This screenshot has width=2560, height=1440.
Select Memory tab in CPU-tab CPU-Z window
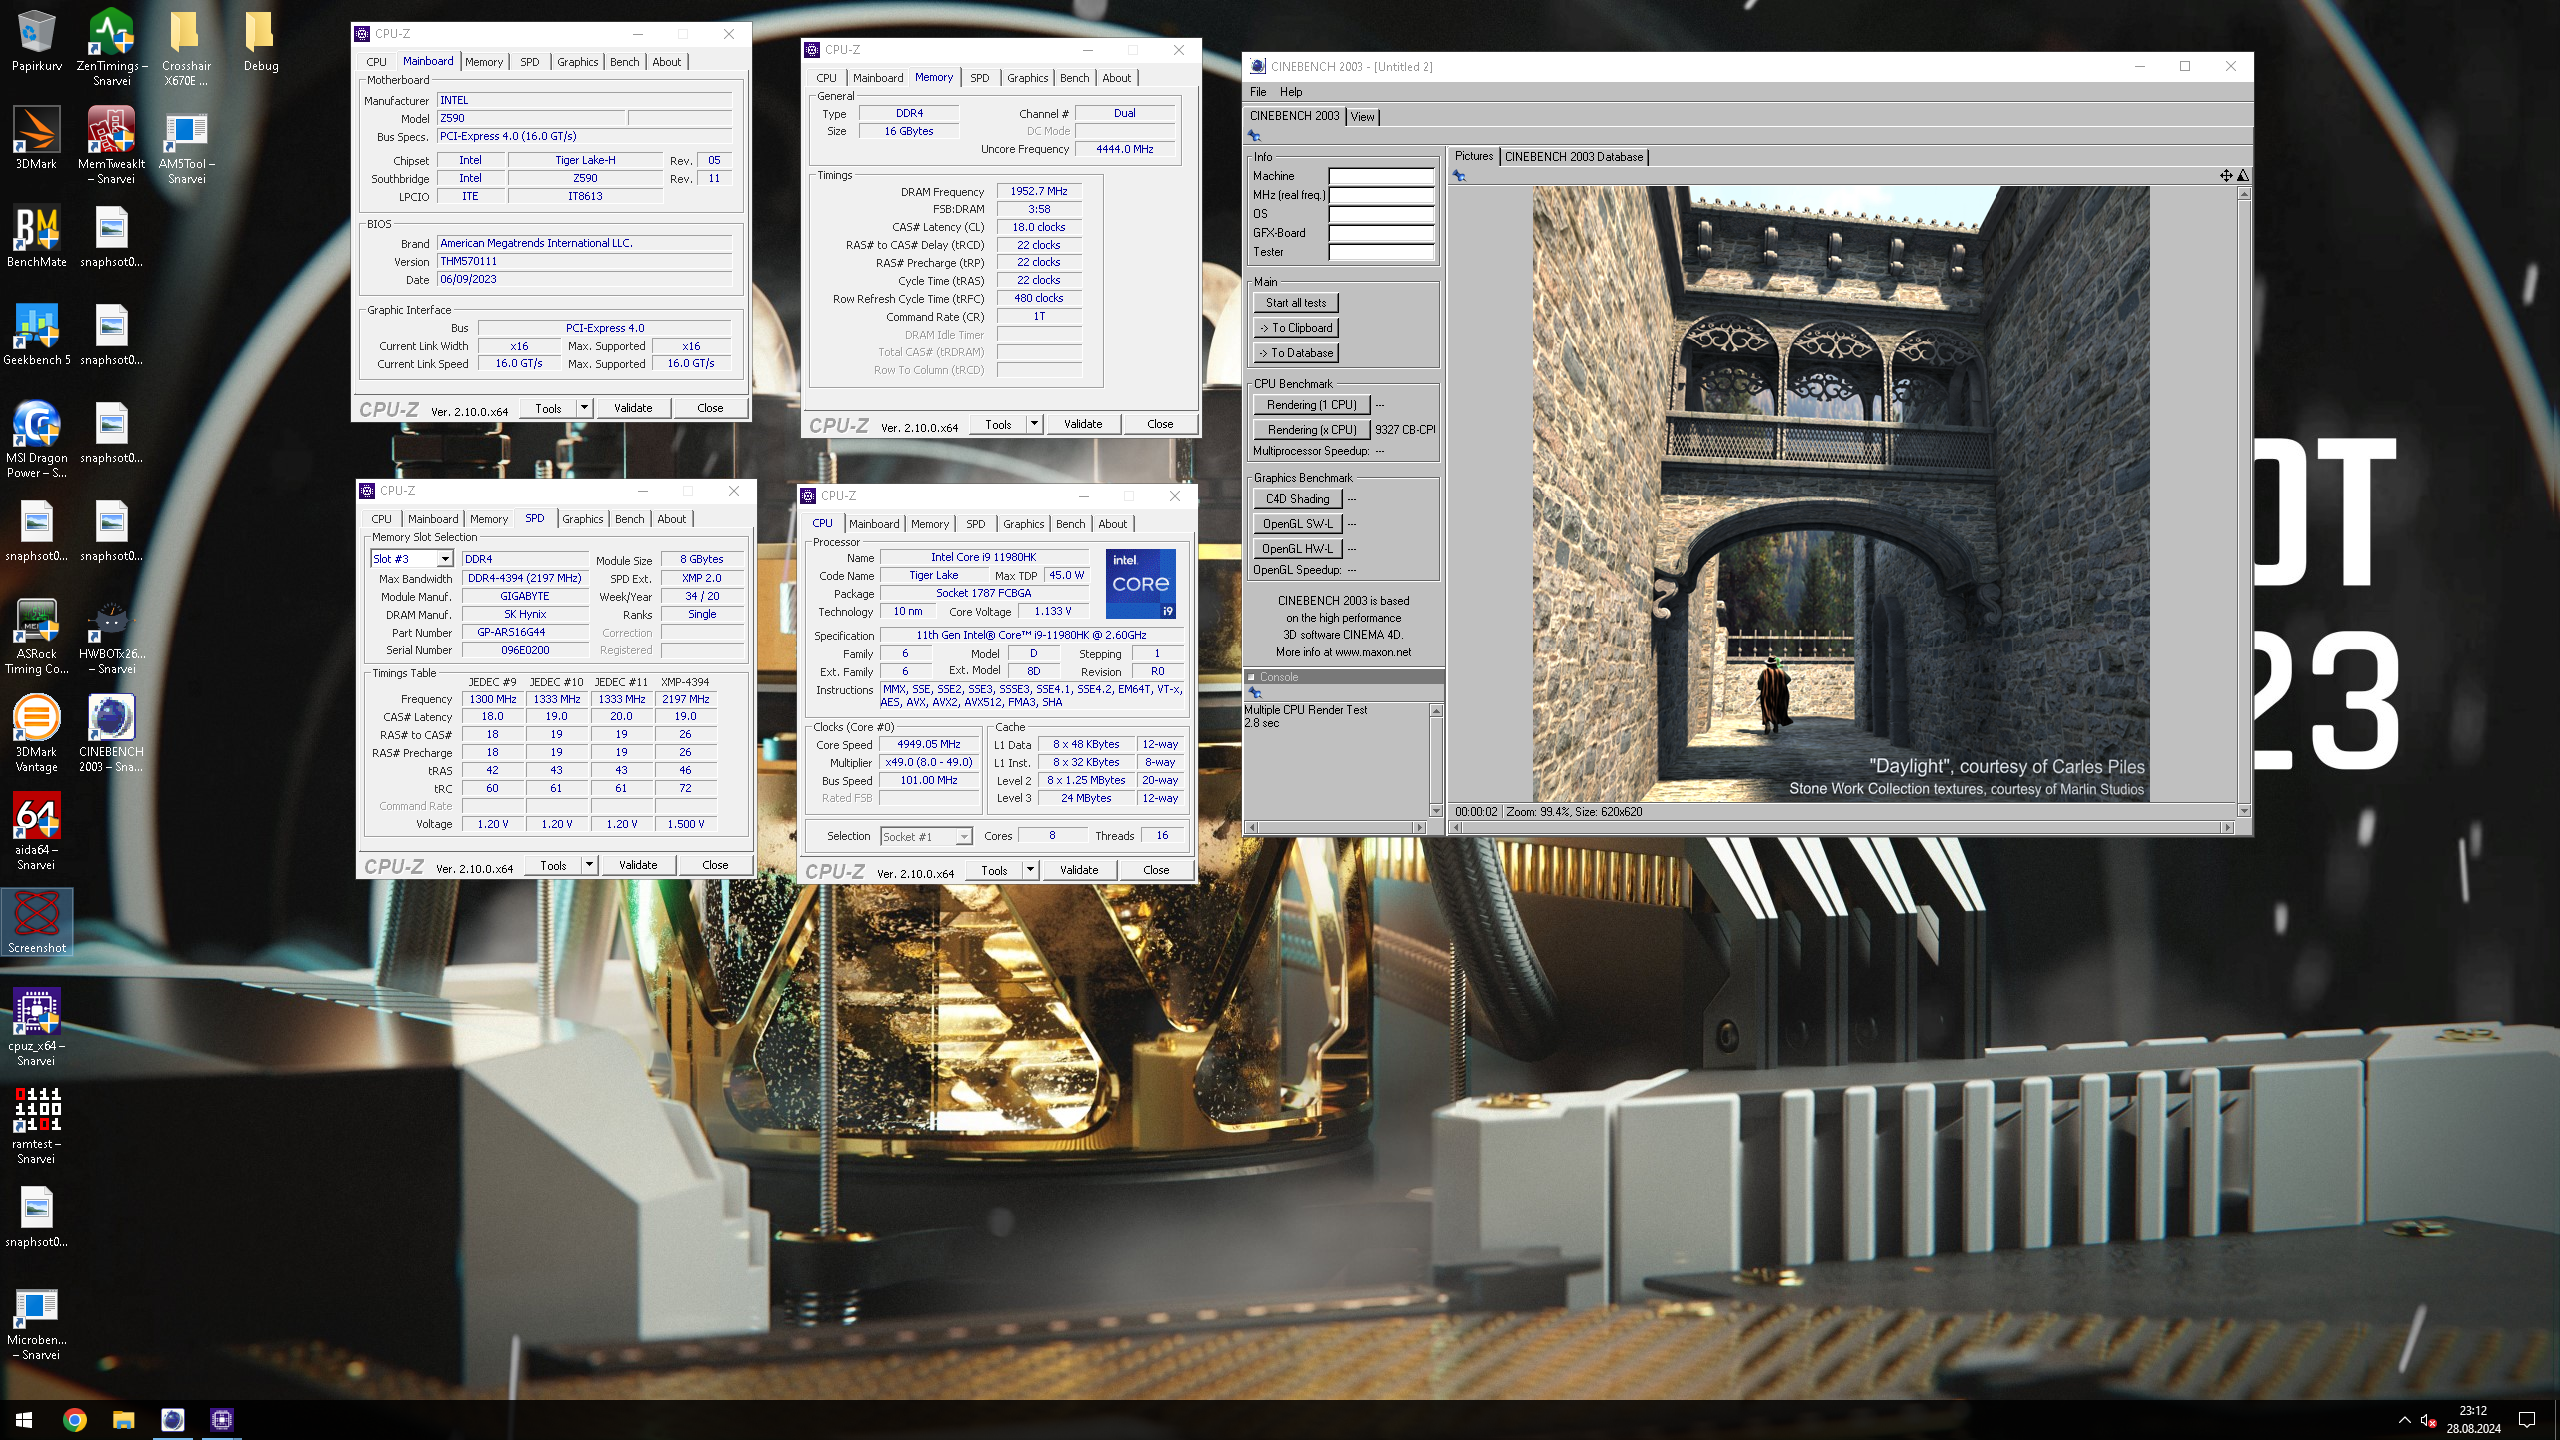(x=929, y=524)
